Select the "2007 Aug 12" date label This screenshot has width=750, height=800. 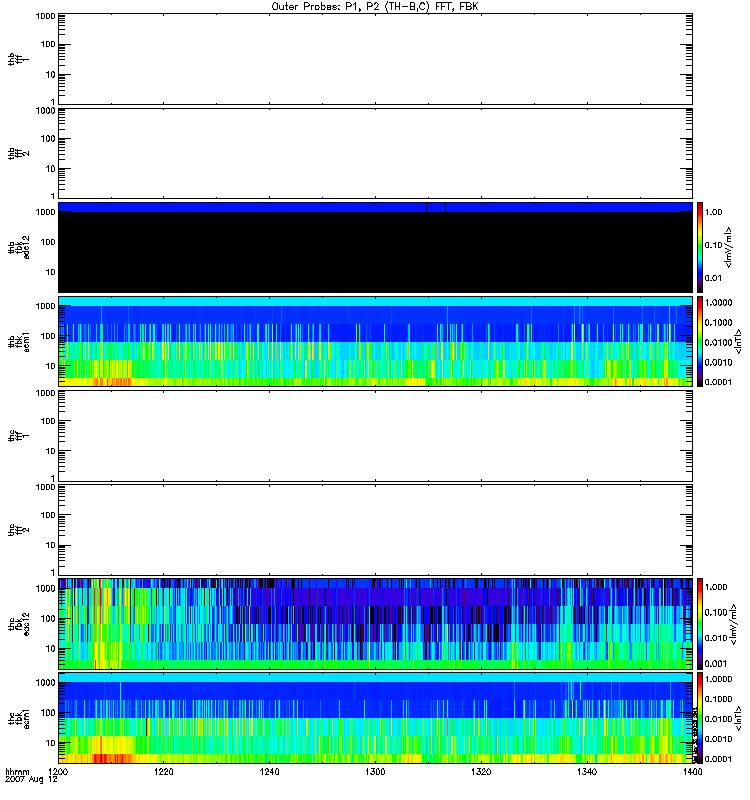click(x=31, y=780)
